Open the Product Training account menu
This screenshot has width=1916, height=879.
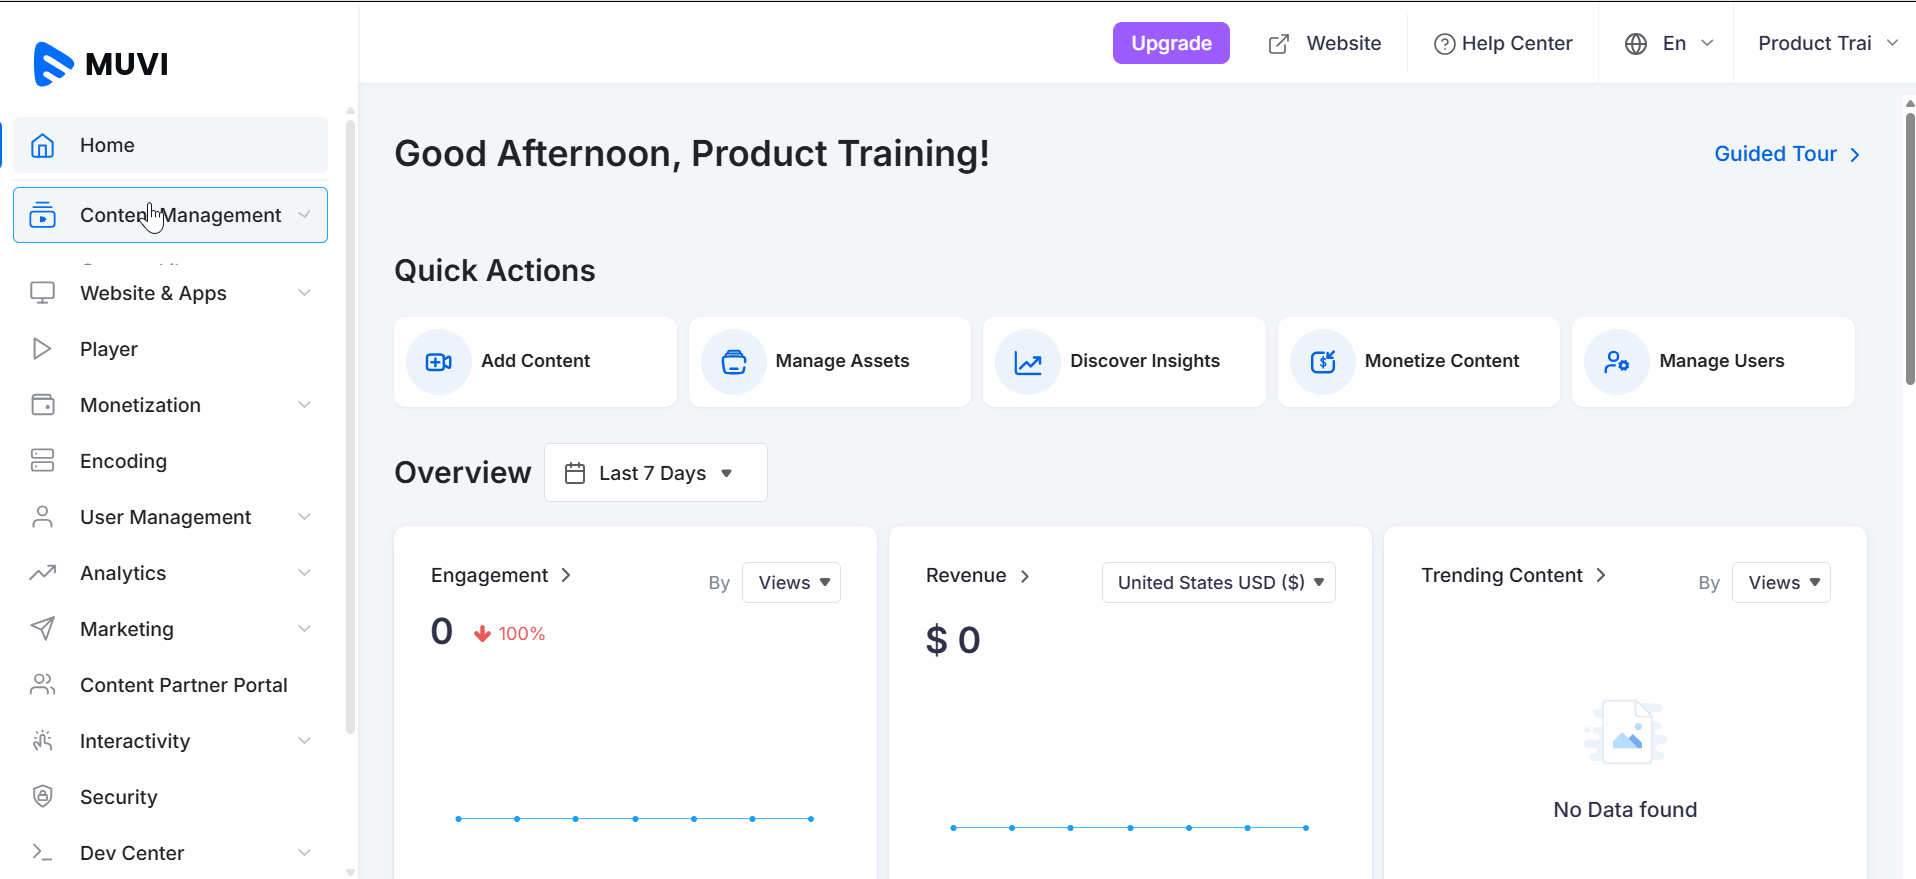coord(1826,44)
